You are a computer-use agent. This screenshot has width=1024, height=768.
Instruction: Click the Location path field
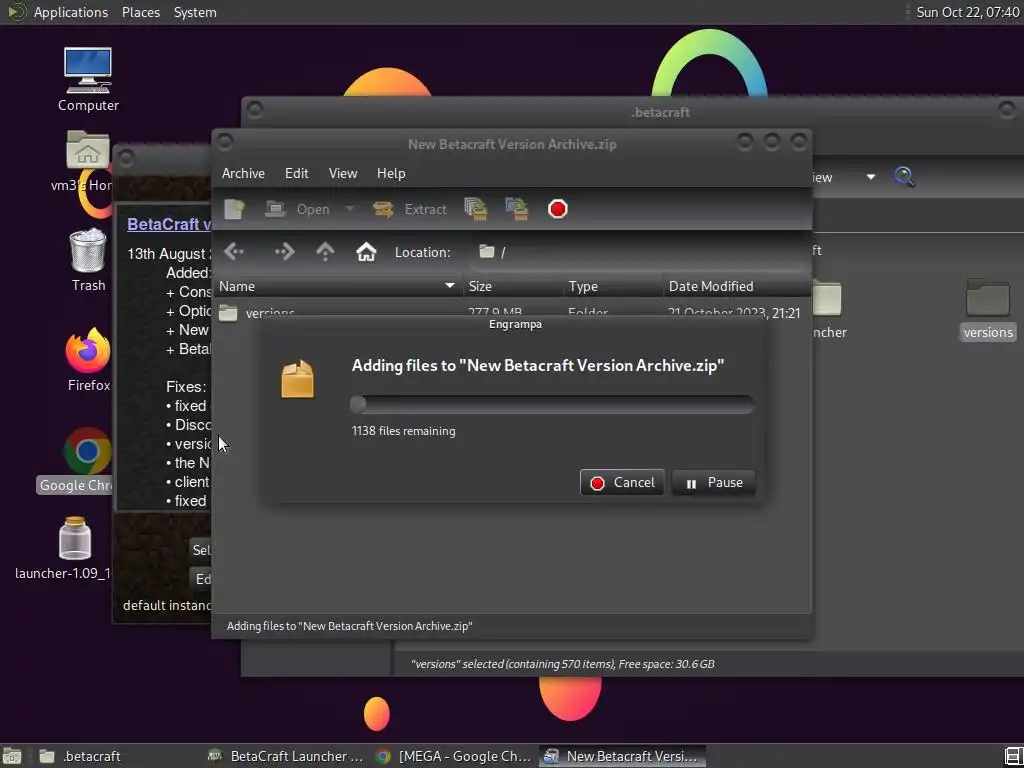point(639,252)
